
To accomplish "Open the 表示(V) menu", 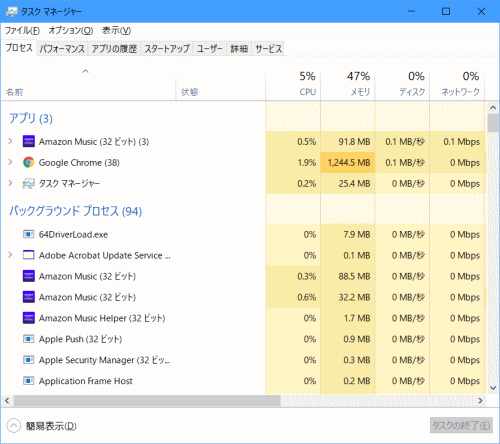I will coord(116,31).
